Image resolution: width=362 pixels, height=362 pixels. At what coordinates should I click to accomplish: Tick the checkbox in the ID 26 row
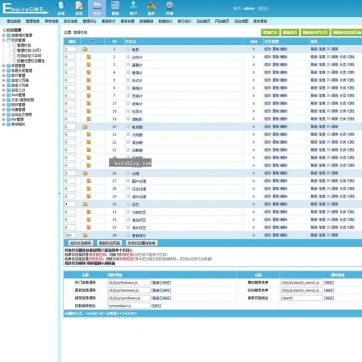[128, 173]
